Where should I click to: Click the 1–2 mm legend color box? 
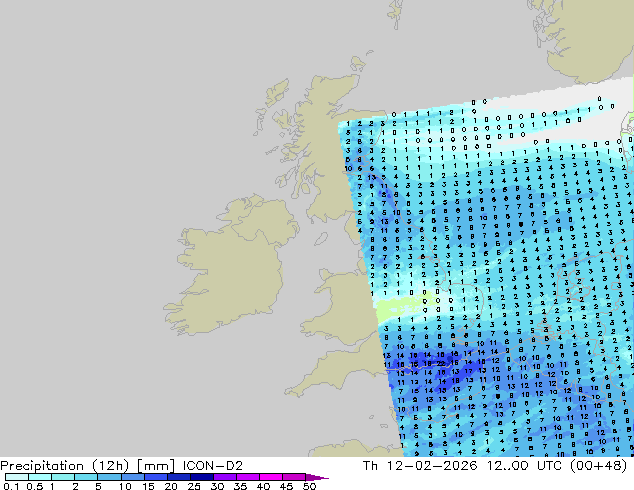63,477
